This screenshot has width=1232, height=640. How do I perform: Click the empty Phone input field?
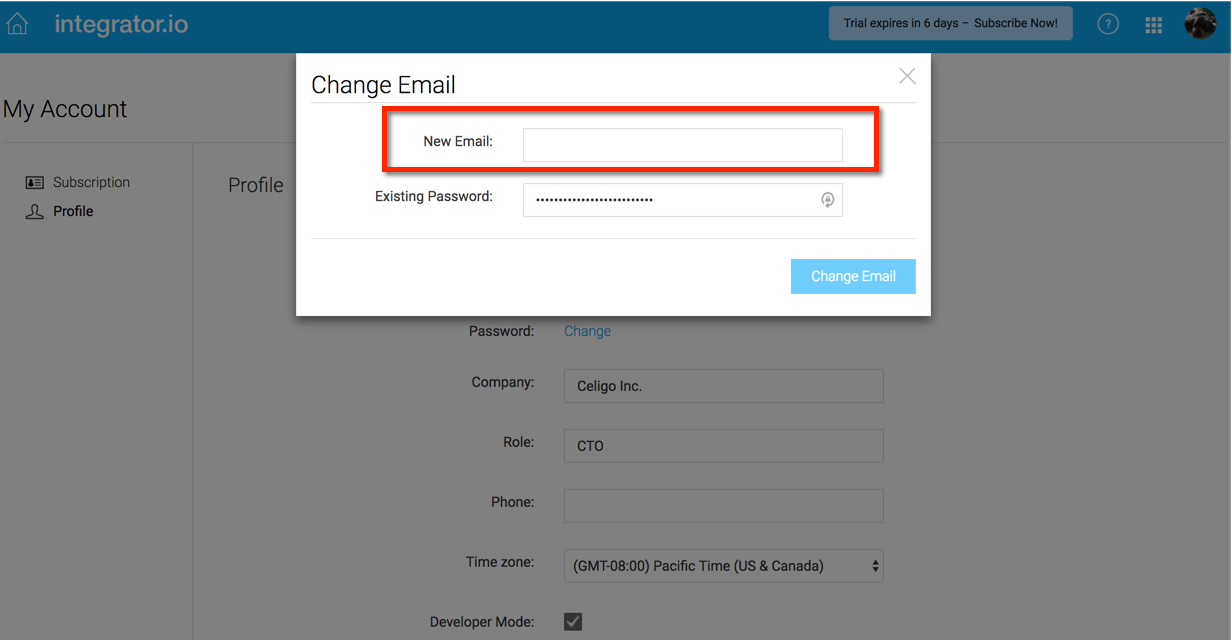coord(723,506)
